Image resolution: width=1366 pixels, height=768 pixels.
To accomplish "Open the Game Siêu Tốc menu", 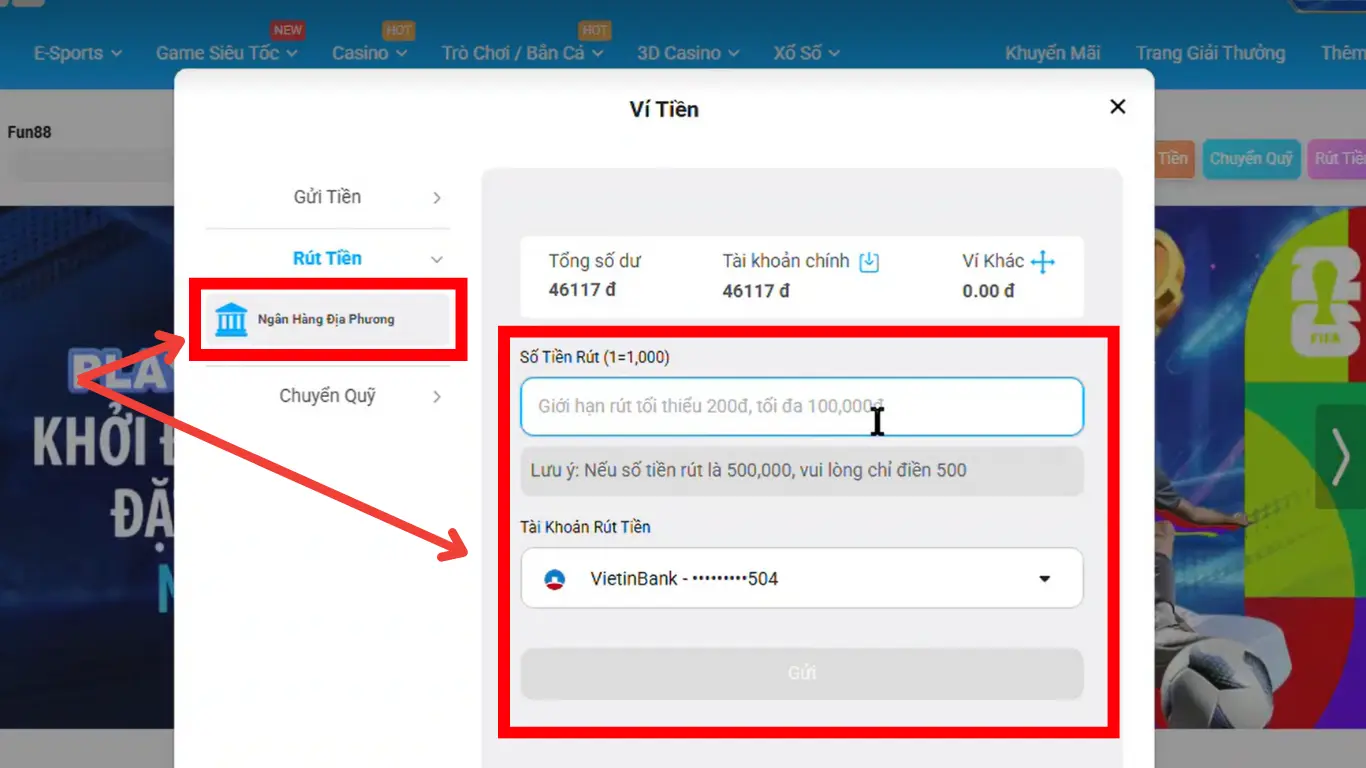I will pos(226,53).
